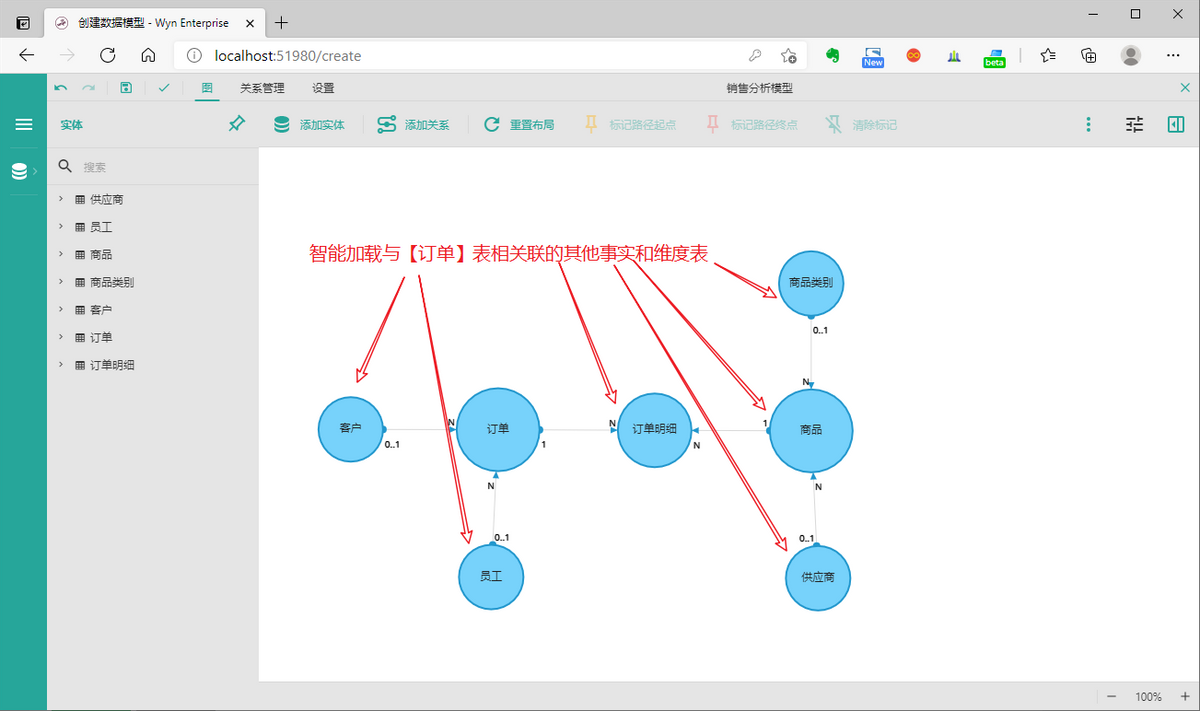The height and width of the screenshot is (711, 1200).
Task: Click the table icon beside 客户 in the entity list
Action: pos(80,310)
